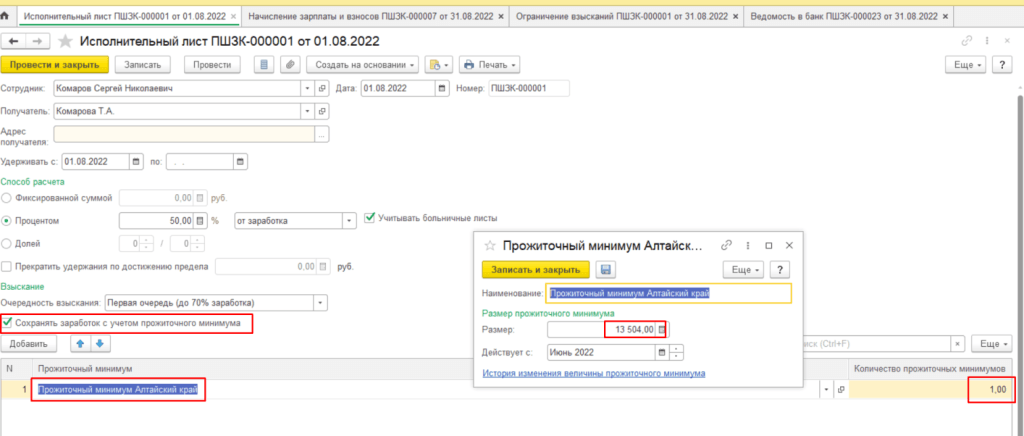Enable Прекратить удержания по достижению предела
The image size is (1024, 436).
(x=8, y=267)
